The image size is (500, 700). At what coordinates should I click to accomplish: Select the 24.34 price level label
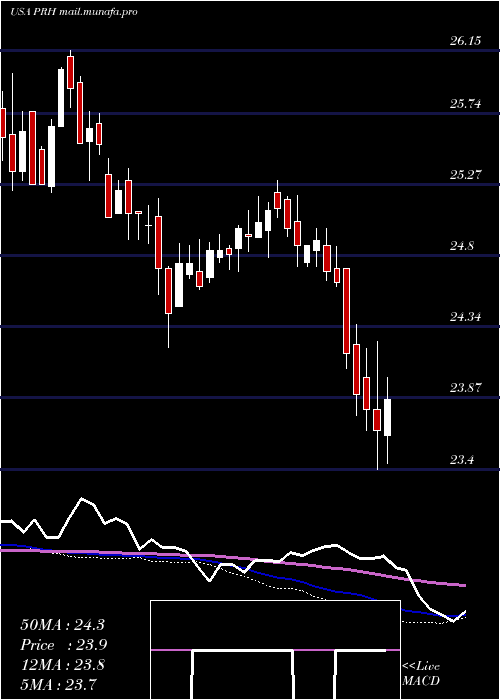(465, 317)
